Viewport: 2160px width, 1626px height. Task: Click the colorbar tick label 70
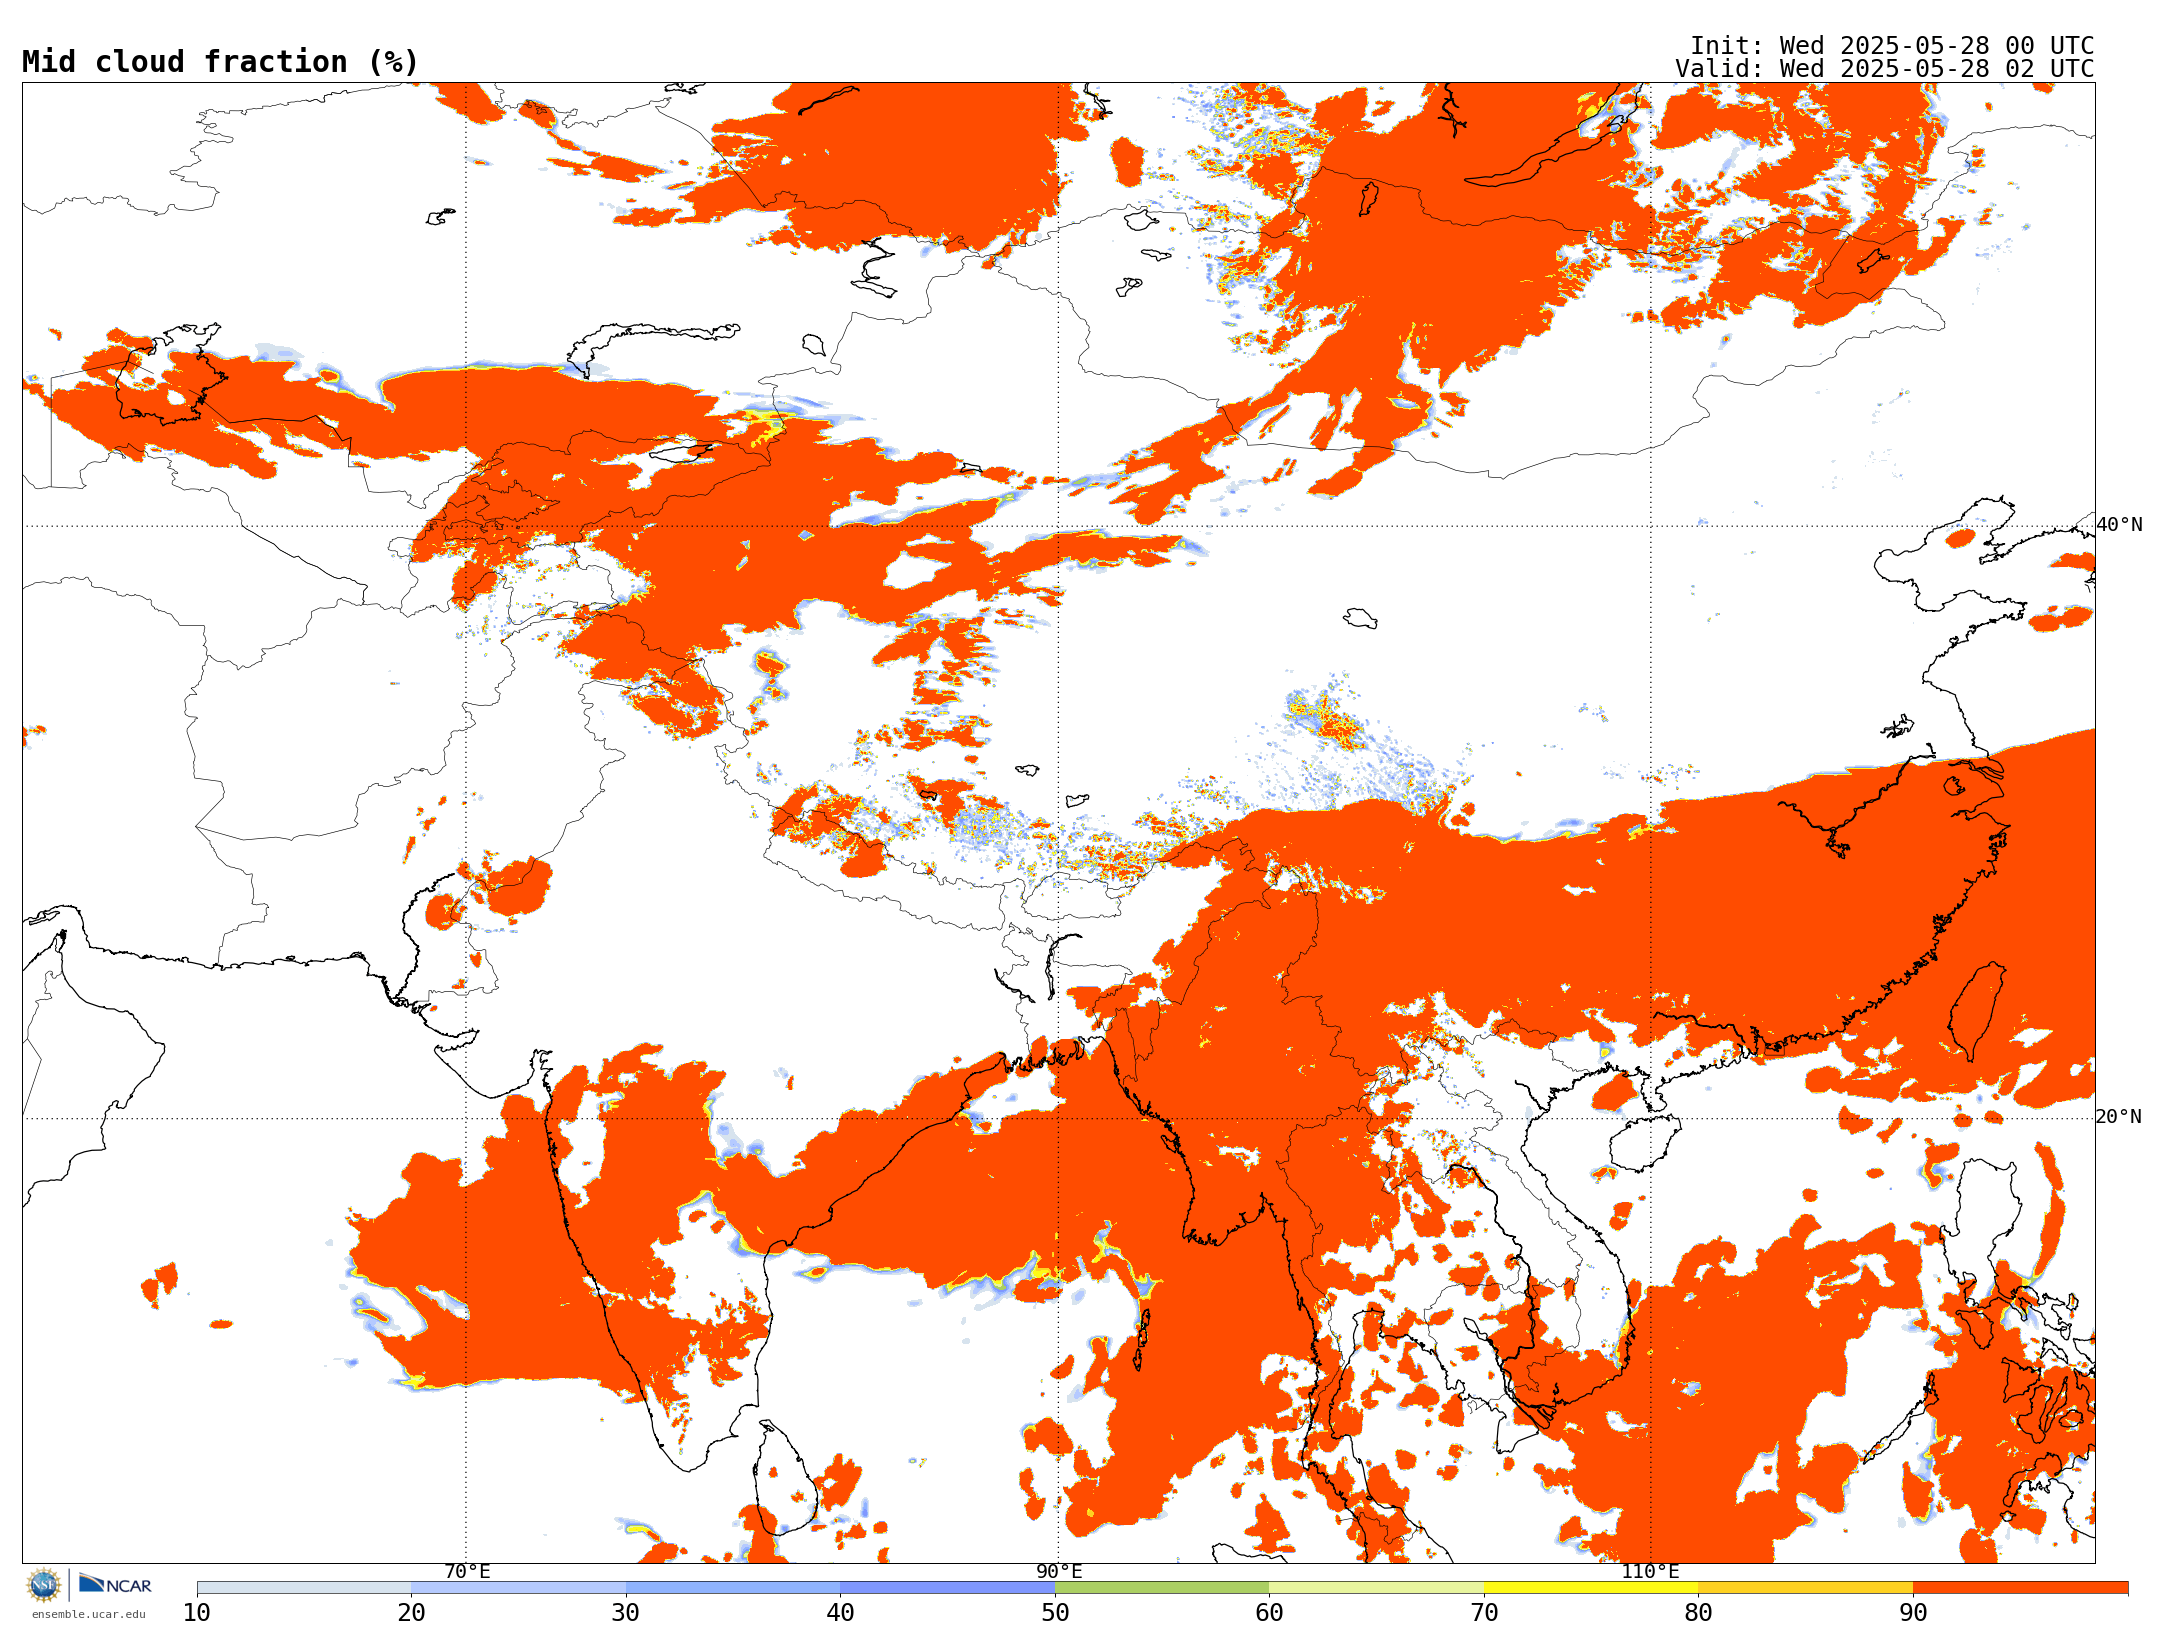pos(1484,1612)
